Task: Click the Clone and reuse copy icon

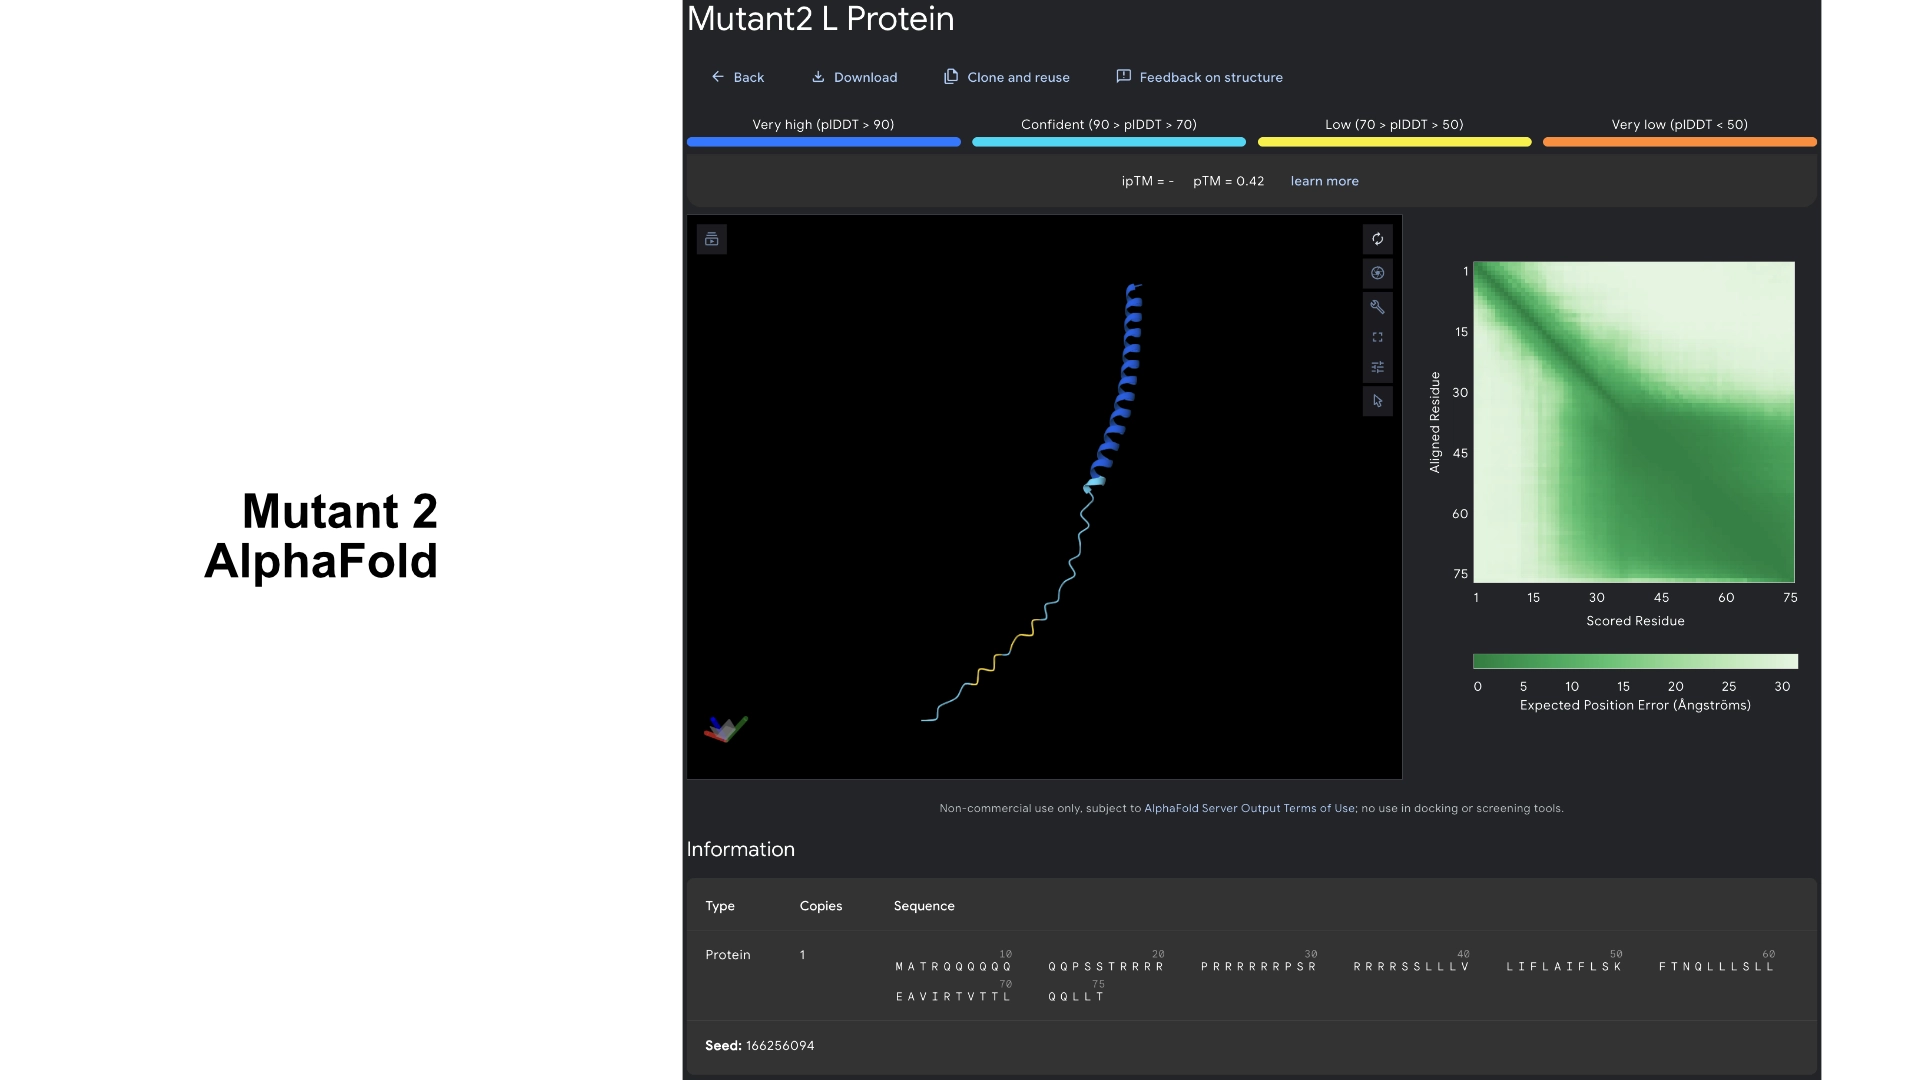Action: (x=951, y=77)
